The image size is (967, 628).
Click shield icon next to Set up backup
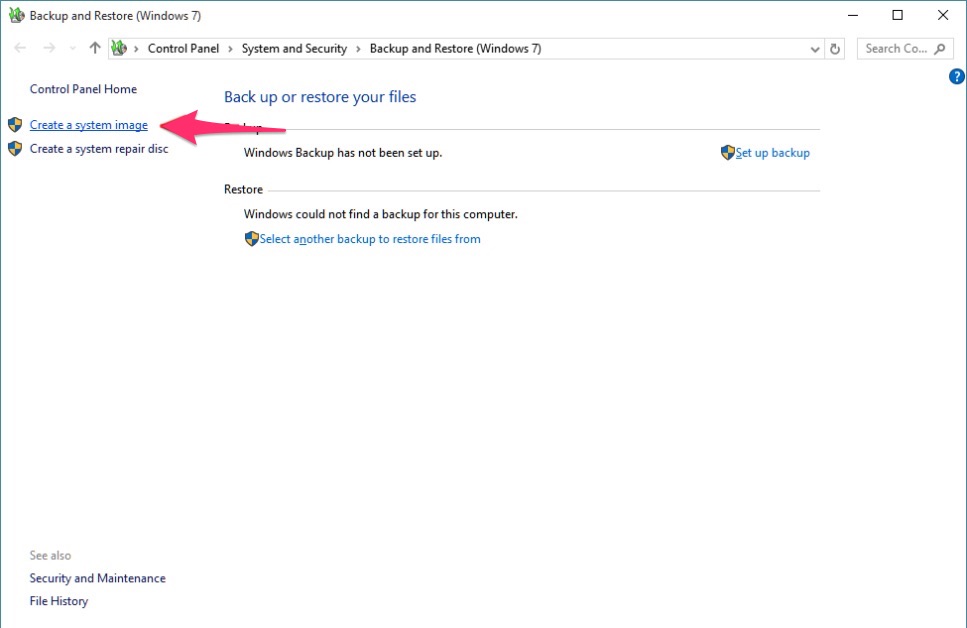[x=728, y=152]
